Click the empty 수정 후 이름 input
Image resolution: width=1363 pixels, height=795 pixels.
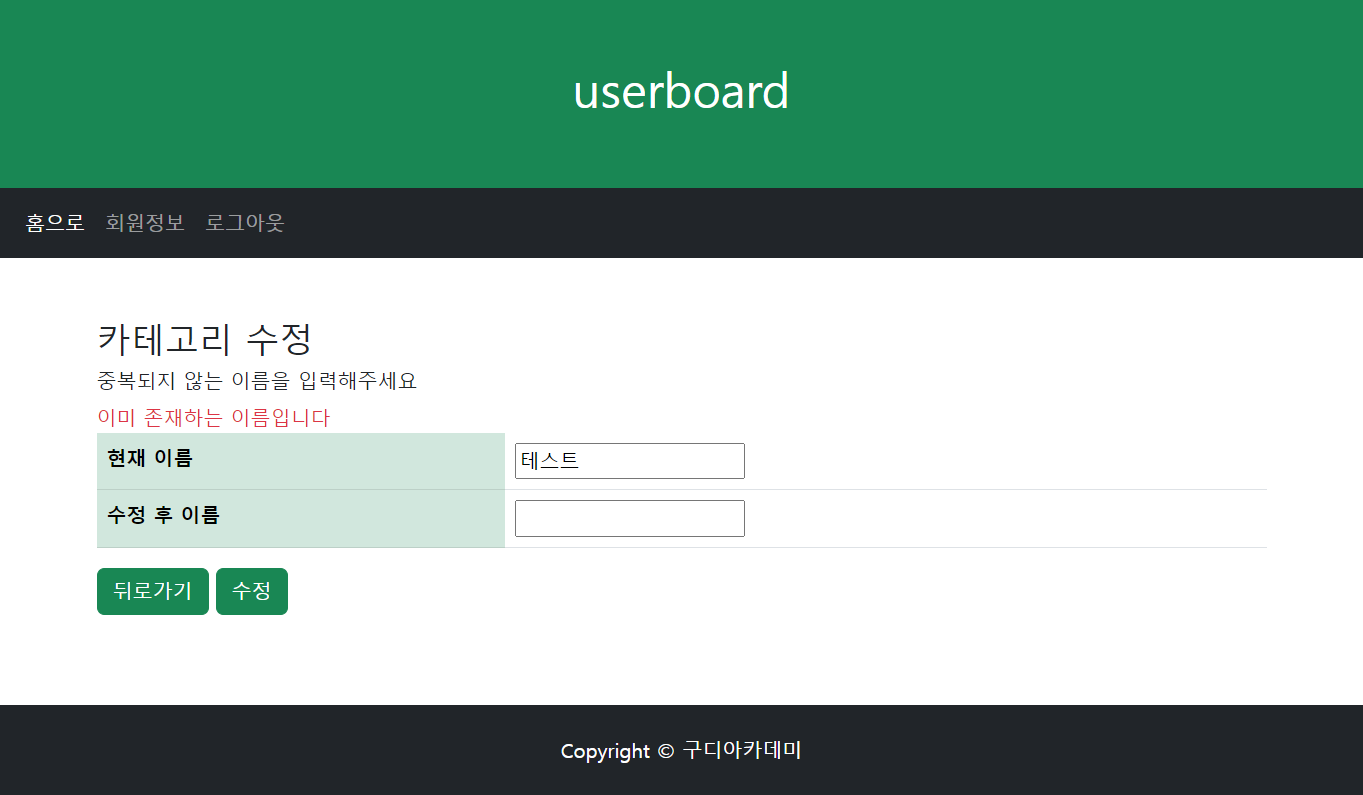tap(630, 518)
